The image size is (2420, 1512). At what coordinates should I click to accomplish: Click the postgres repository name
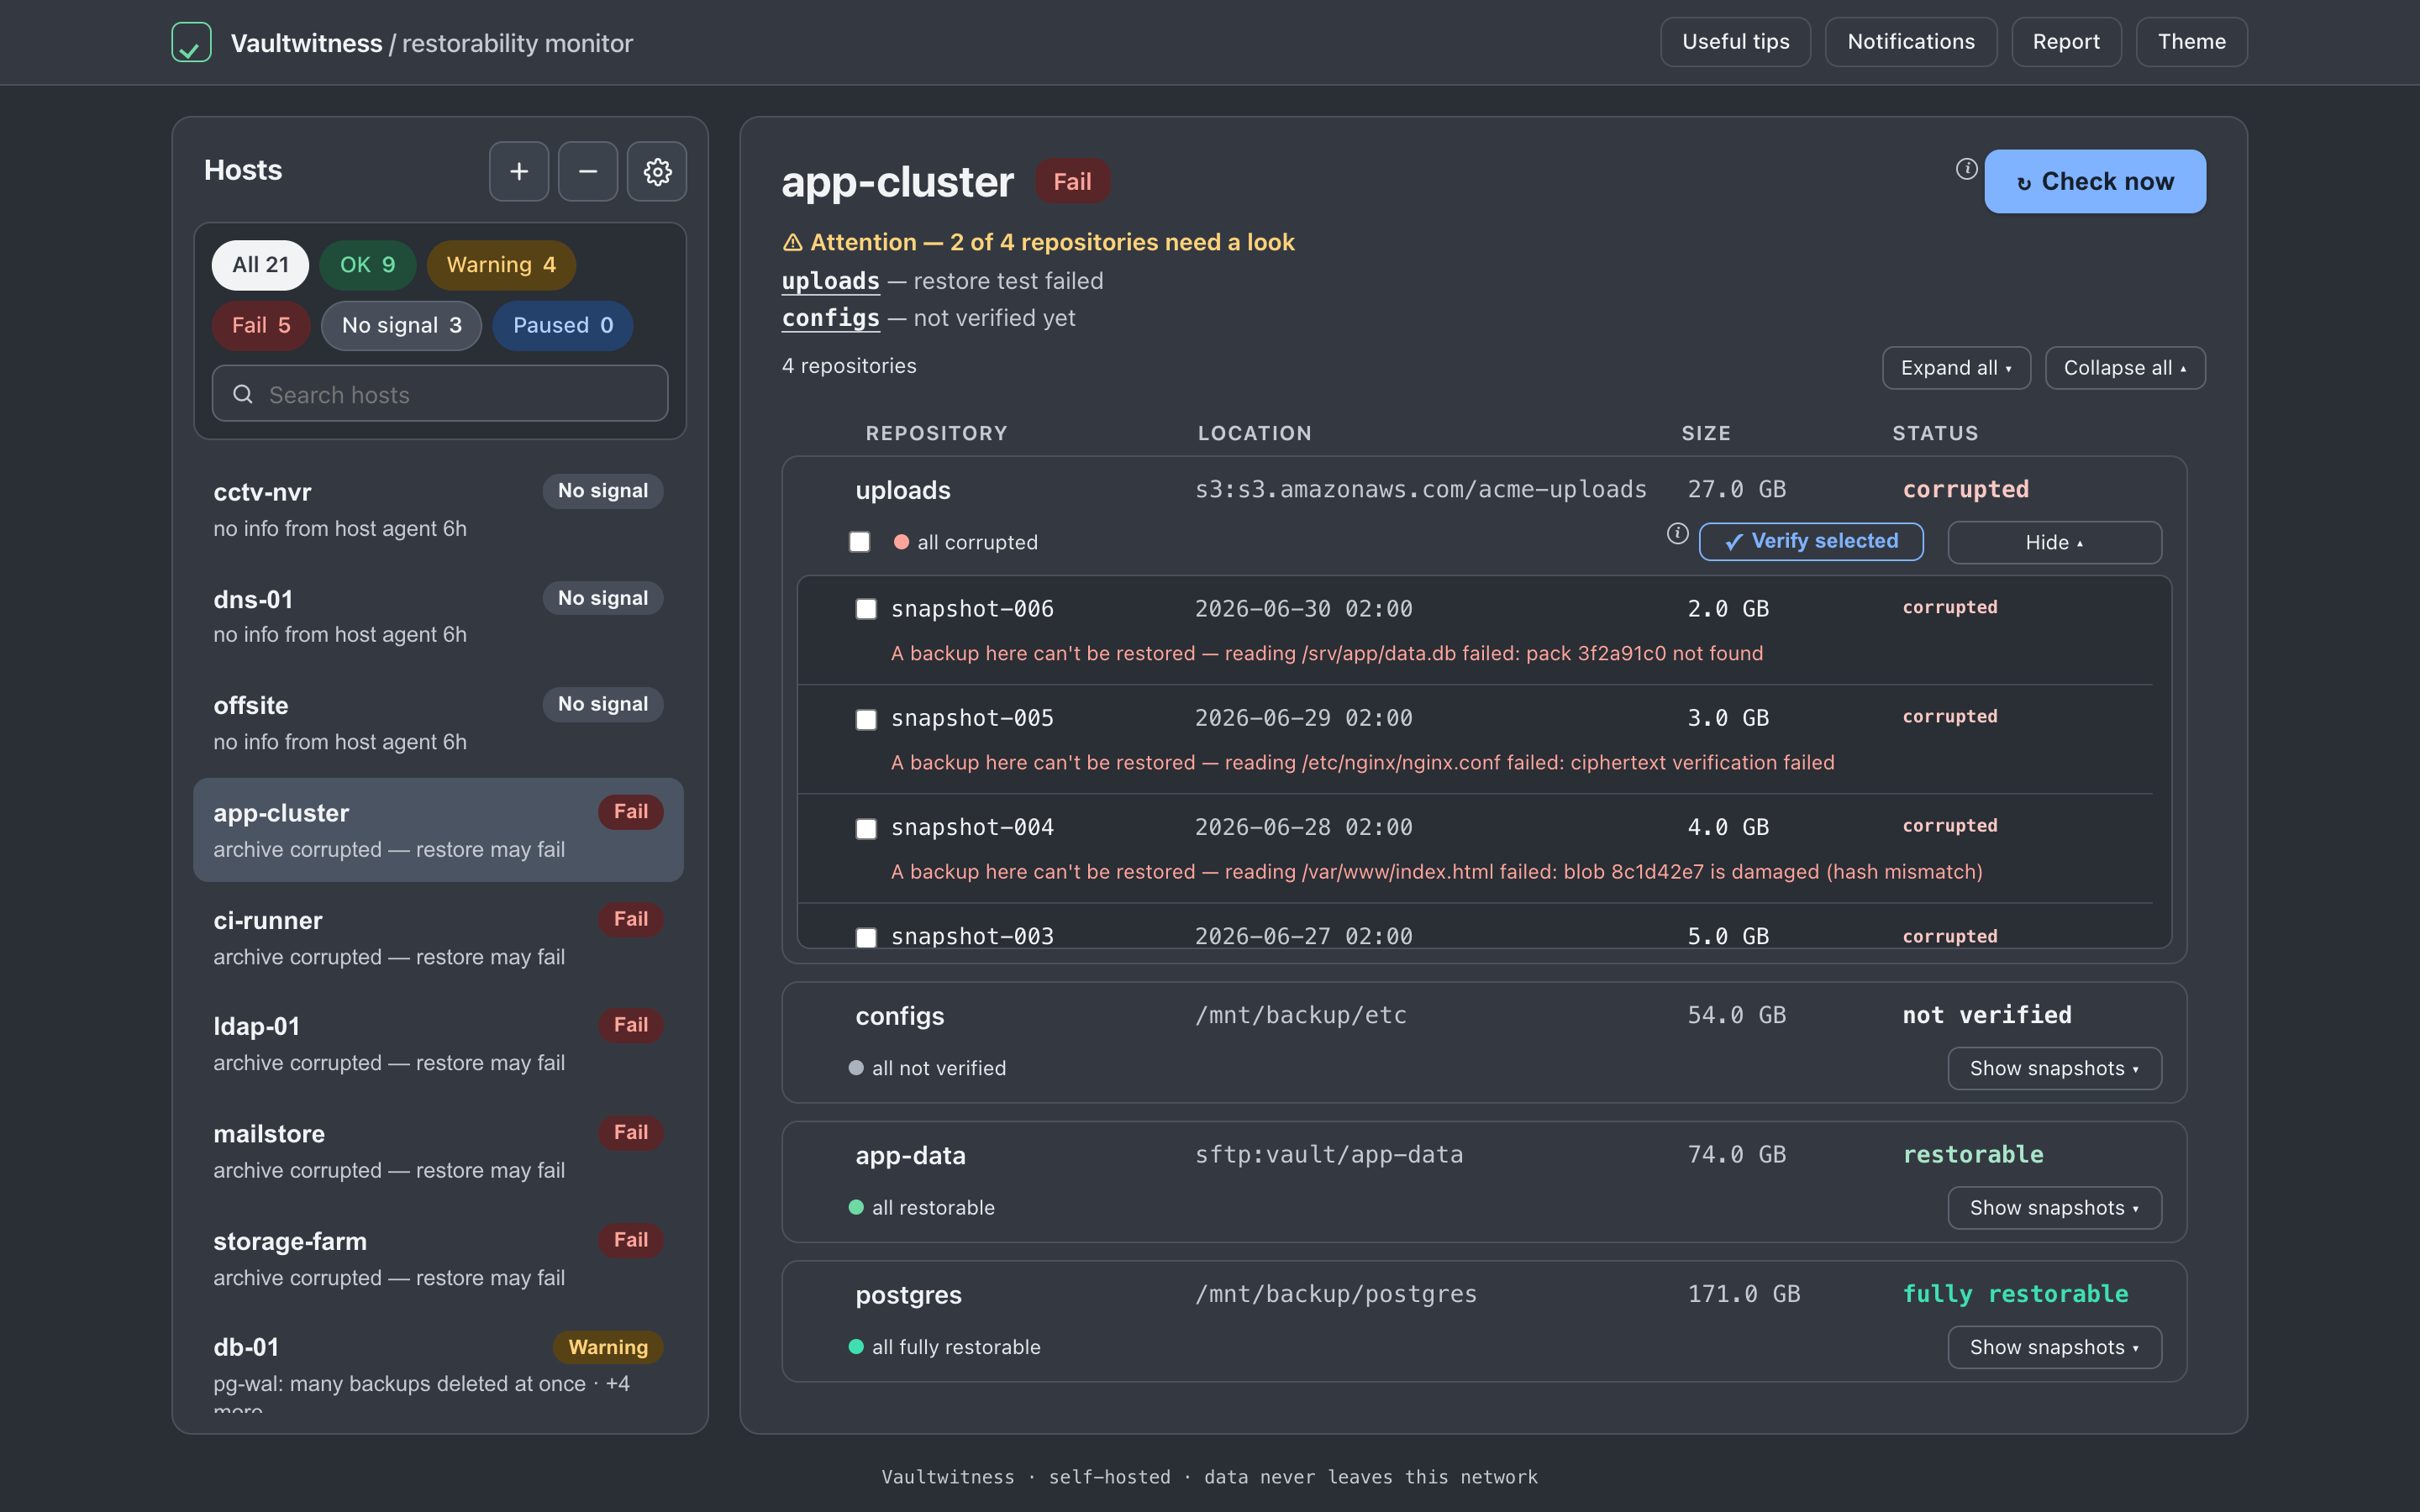908,1295
